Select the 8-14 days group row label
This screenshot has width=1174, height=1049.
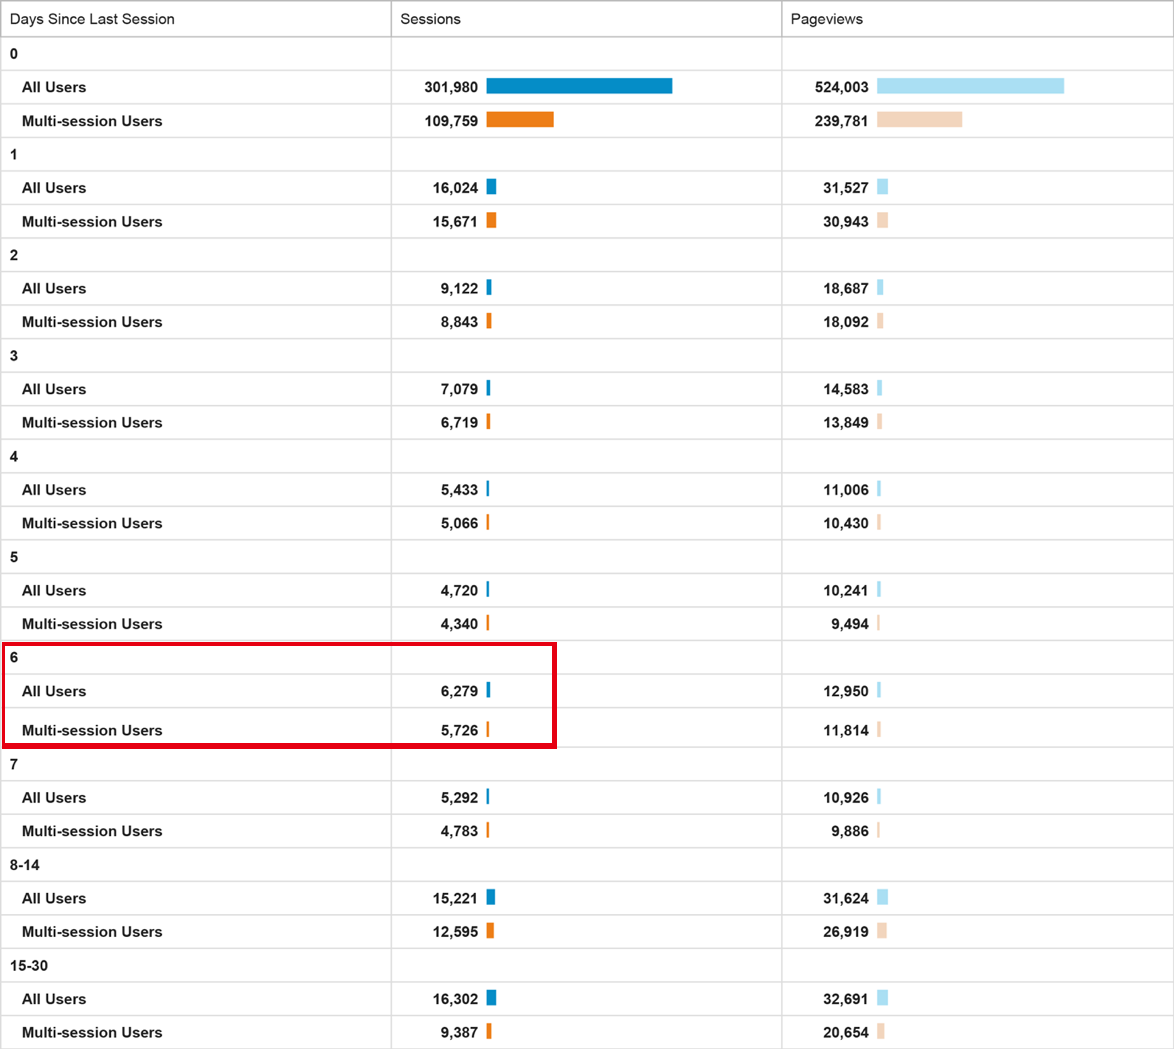[25, 864]
